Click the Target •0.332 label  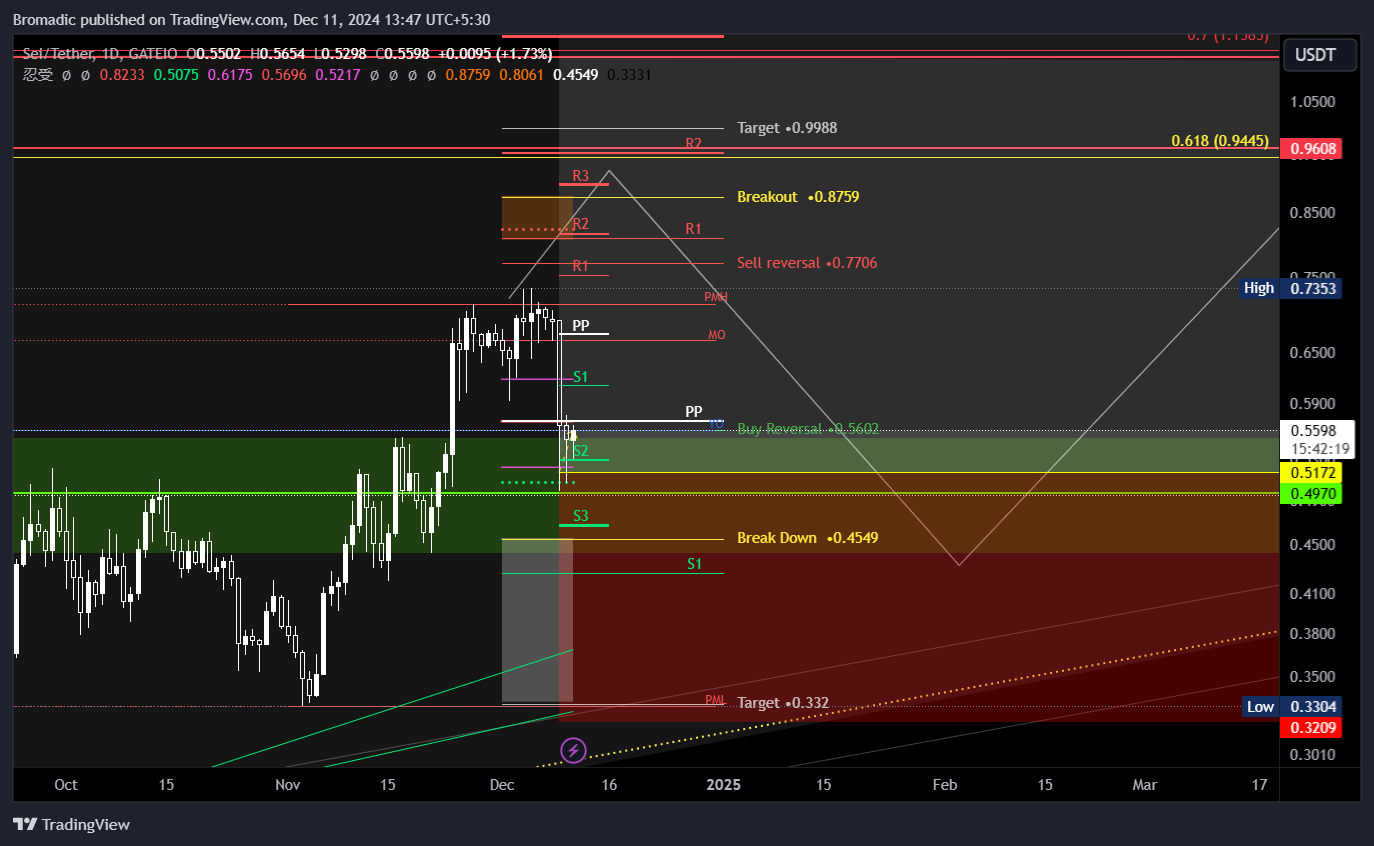[783, 703]
